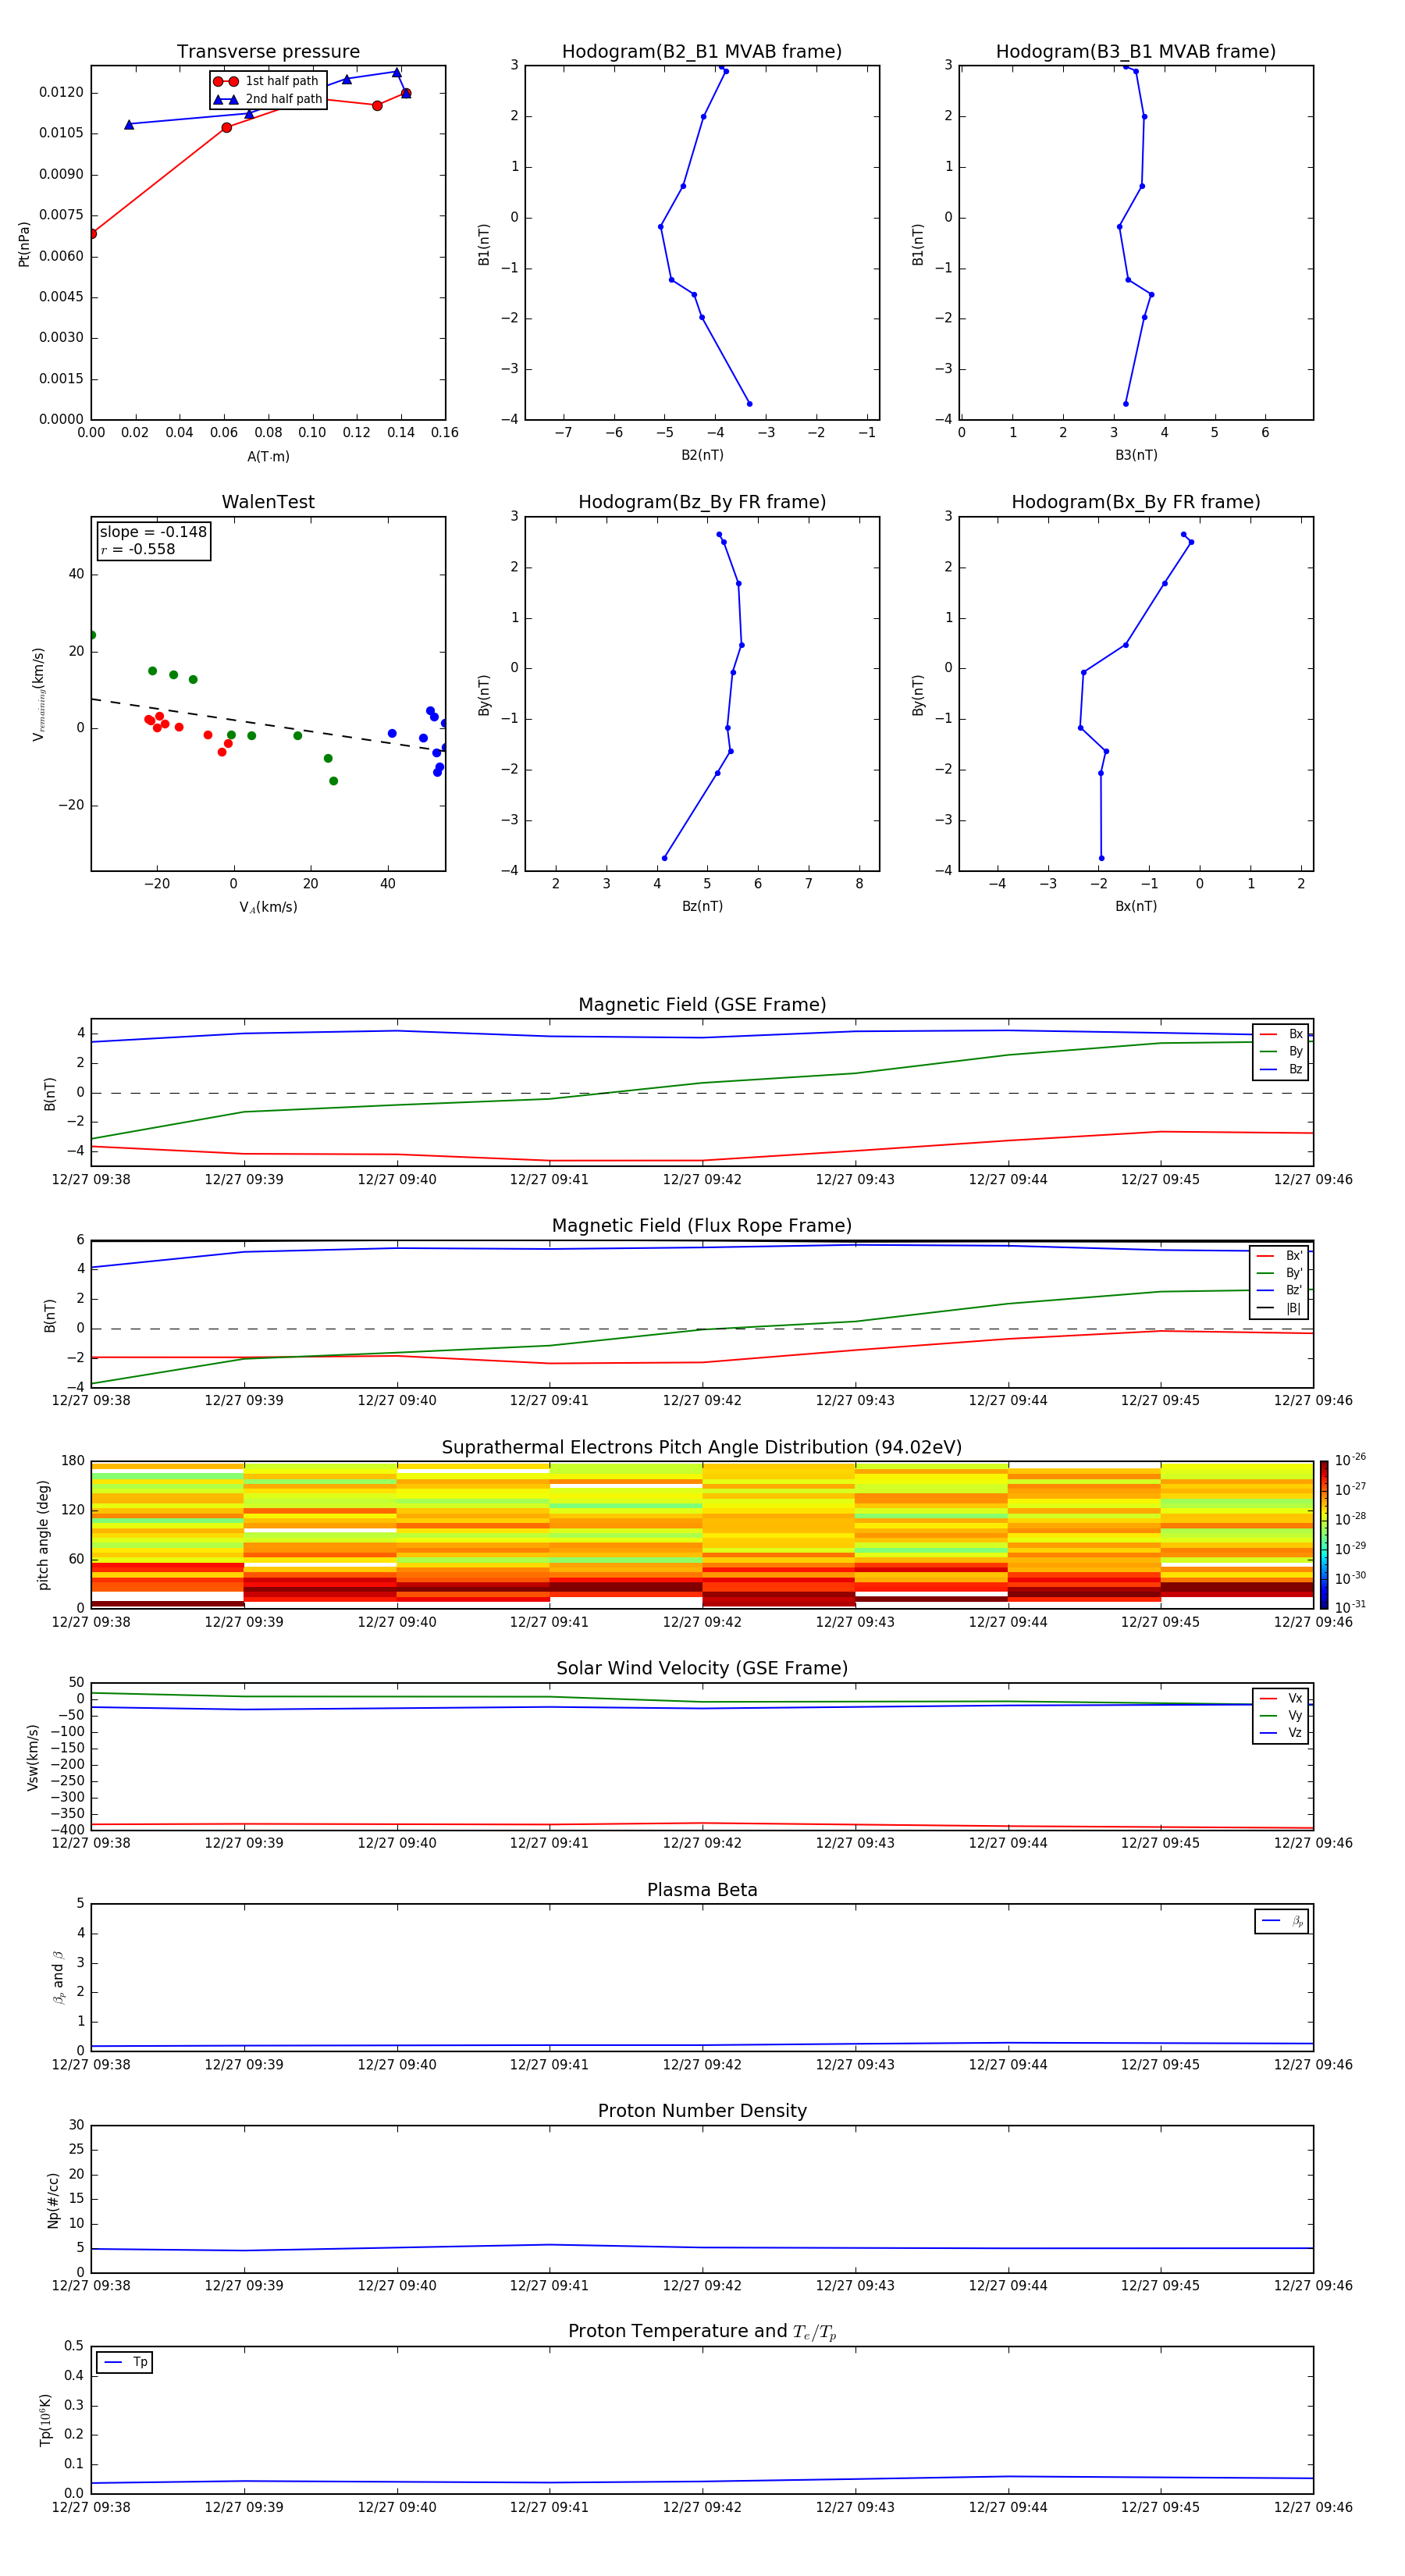Click the Vz legend entry in solar wind plot
Image resolution: width=1405 pixels, height=2576 pixels.
coord(1281,1732)
